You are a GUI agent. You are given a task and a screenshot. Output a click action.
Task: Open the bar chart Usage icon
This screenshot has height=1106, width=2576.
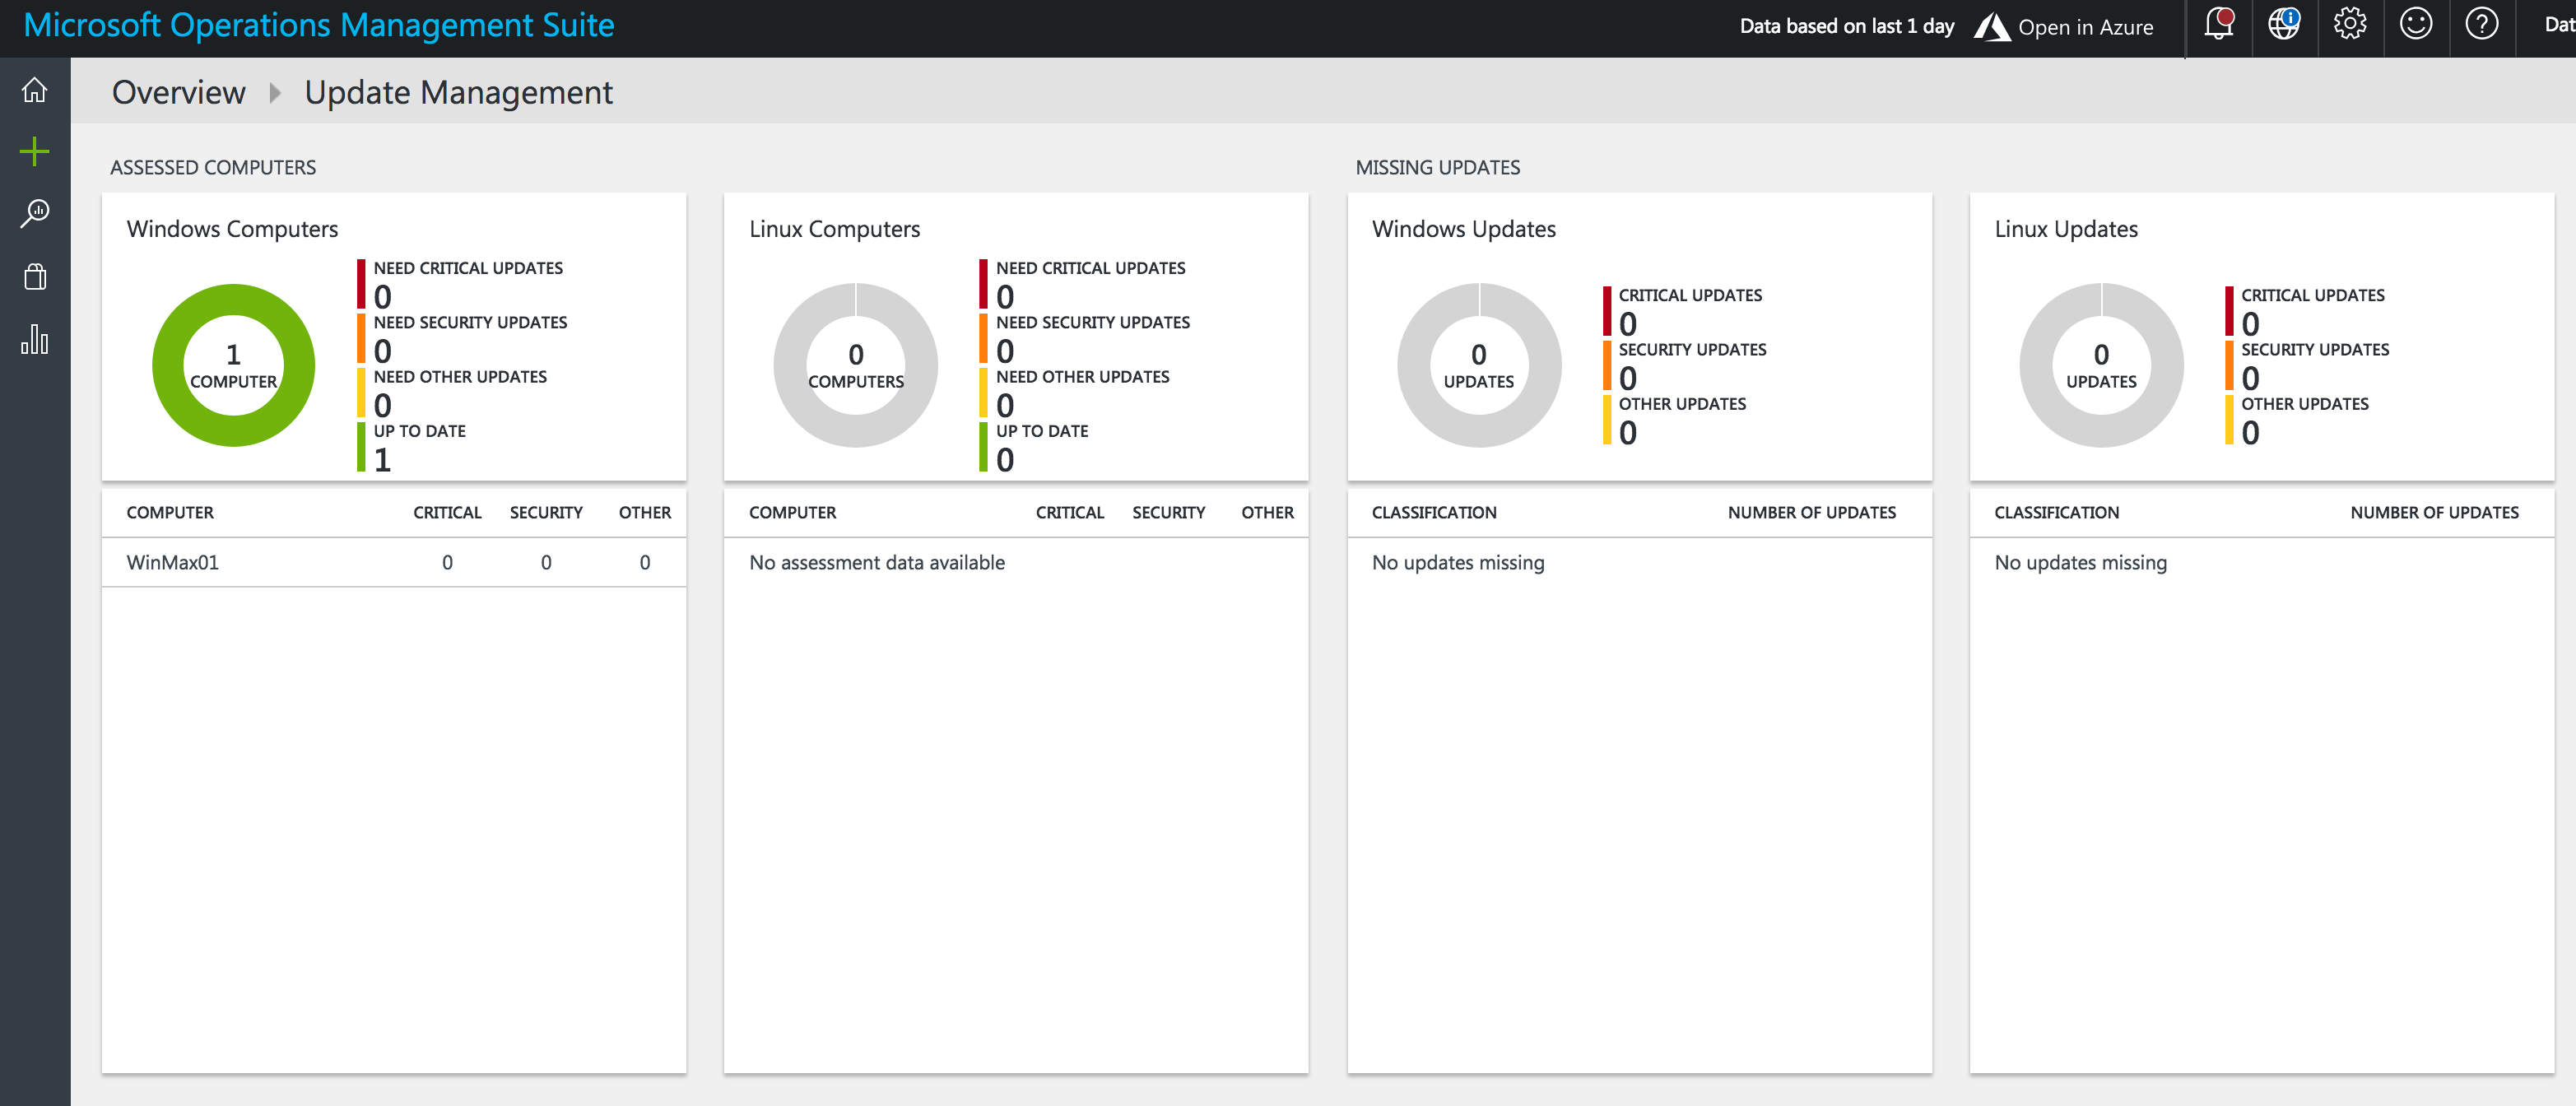click(35, 339)
